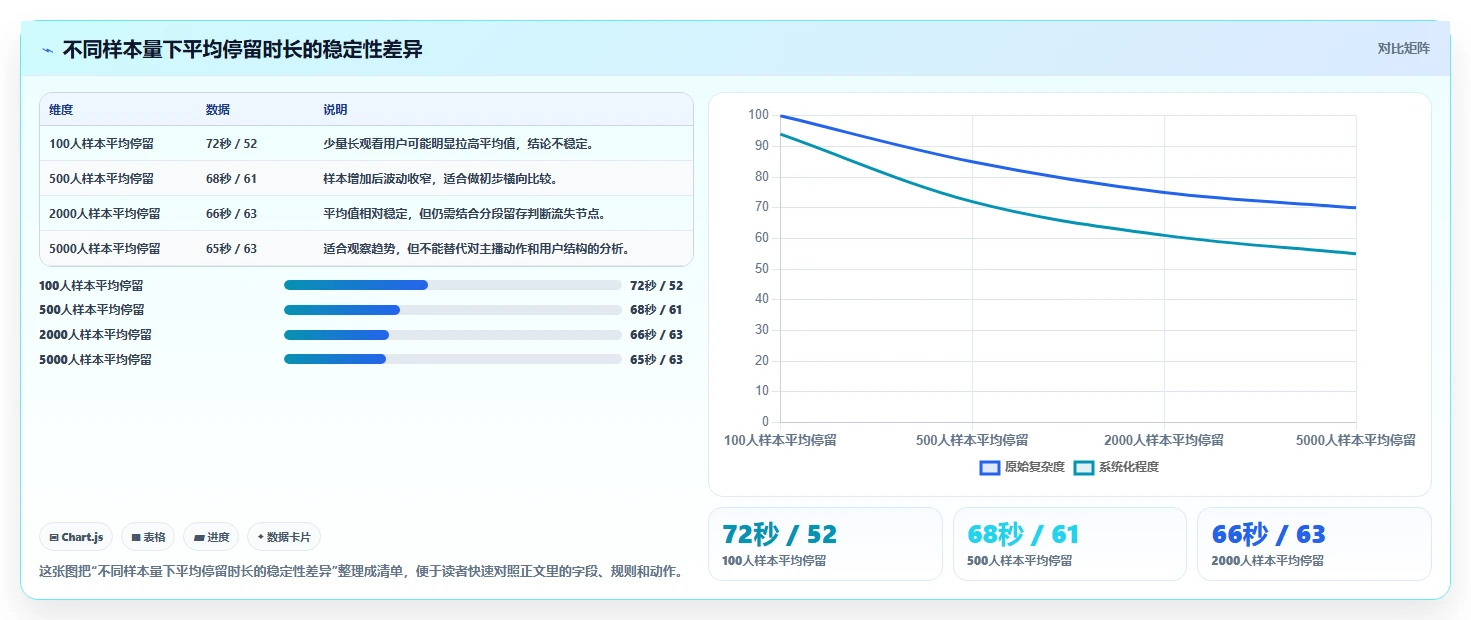Click the 维度 column header

61,110
